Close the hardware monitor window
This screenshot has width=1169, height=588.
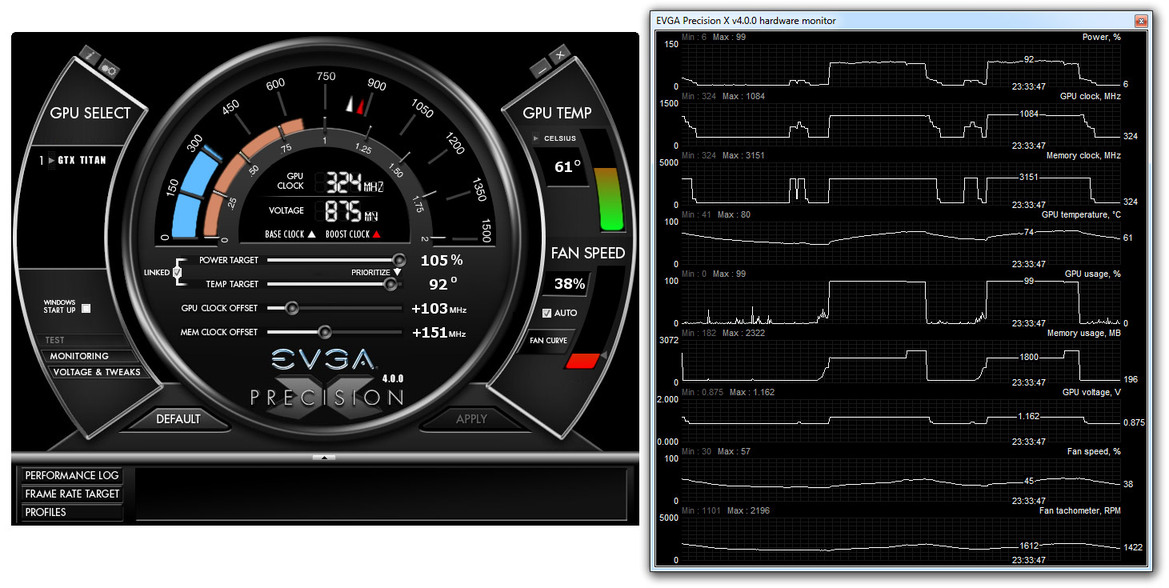1141,21
